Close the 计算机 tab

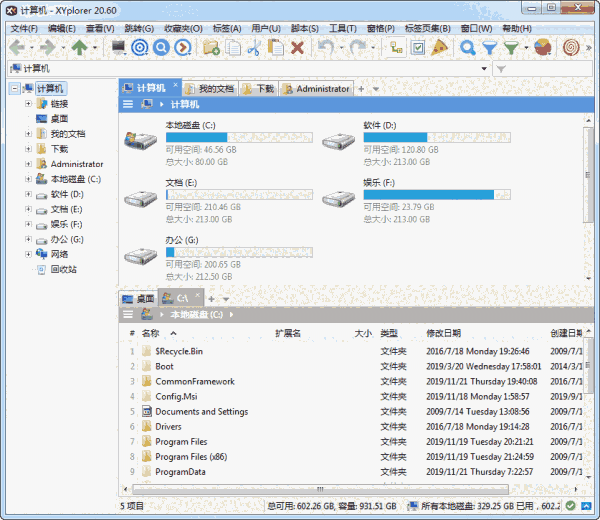[x=175, y=85]
